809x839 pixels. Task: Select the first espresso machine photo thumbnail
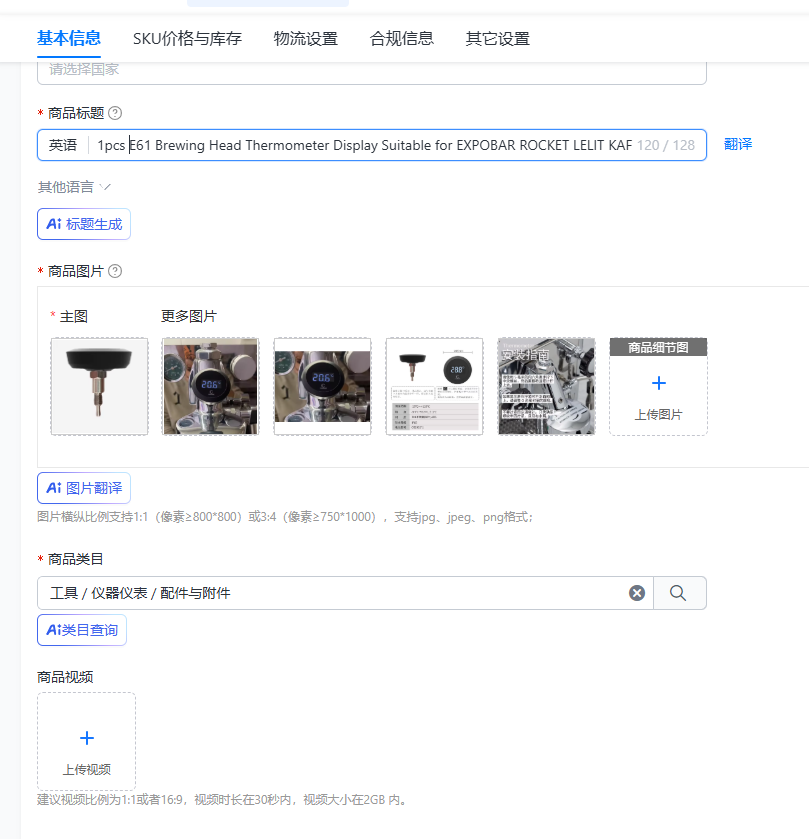tap(211, 386)
